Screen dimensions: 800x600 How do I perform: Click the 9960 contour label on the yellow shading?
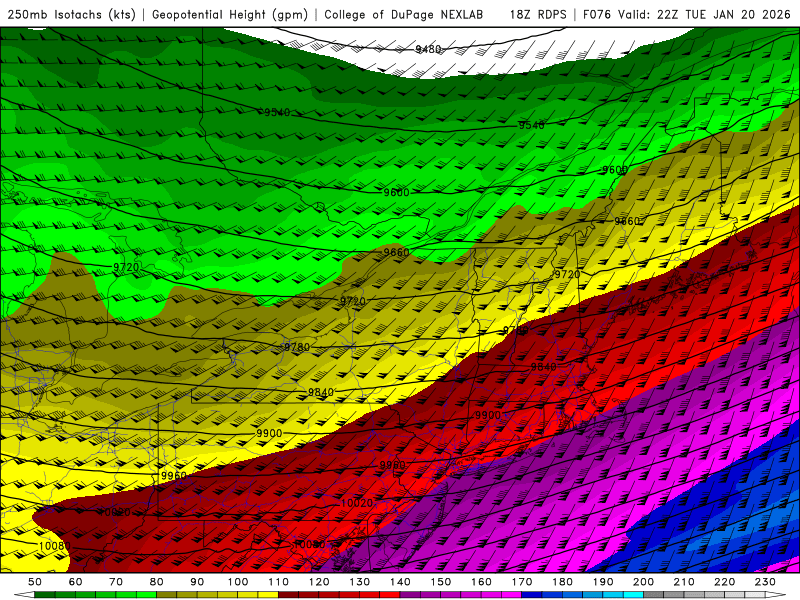(173, 476)
